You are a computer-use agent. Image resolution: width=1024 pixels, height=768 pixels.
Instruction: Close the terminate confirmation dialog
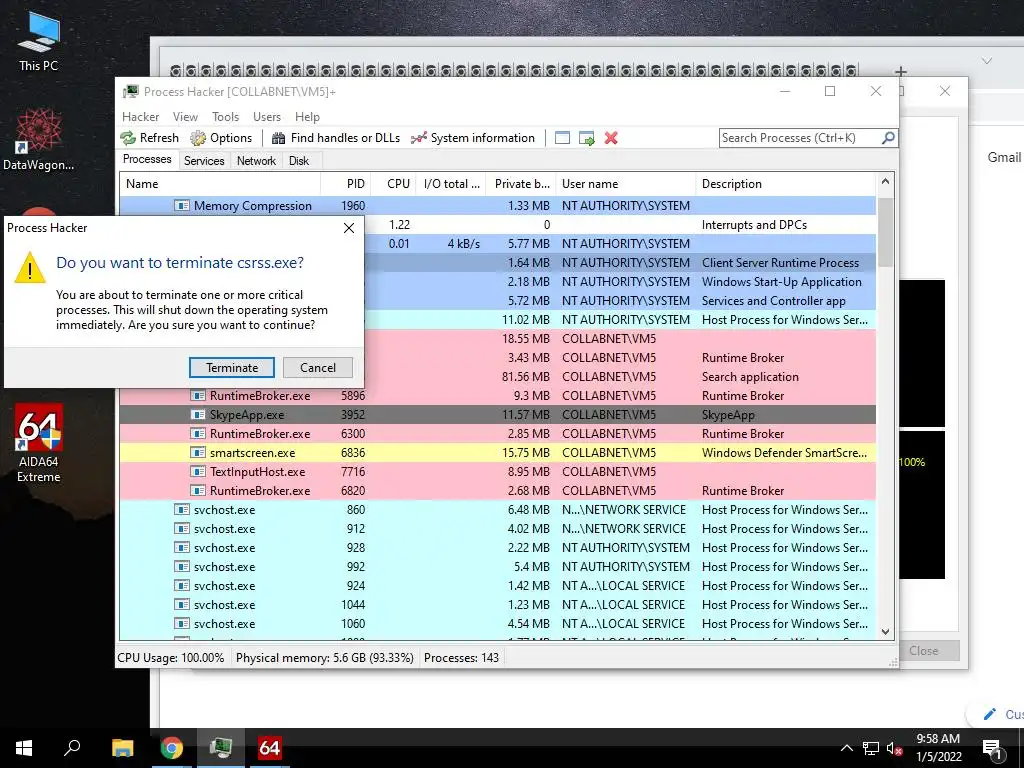(349, 228)
